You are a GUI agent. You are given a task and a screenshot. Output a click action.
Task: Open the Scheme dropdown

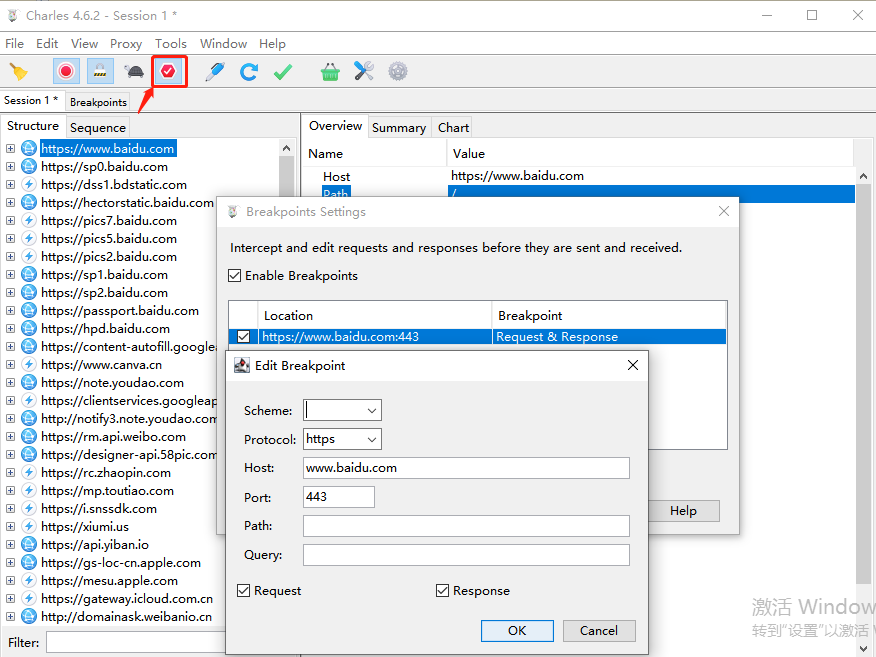point(342,410)
